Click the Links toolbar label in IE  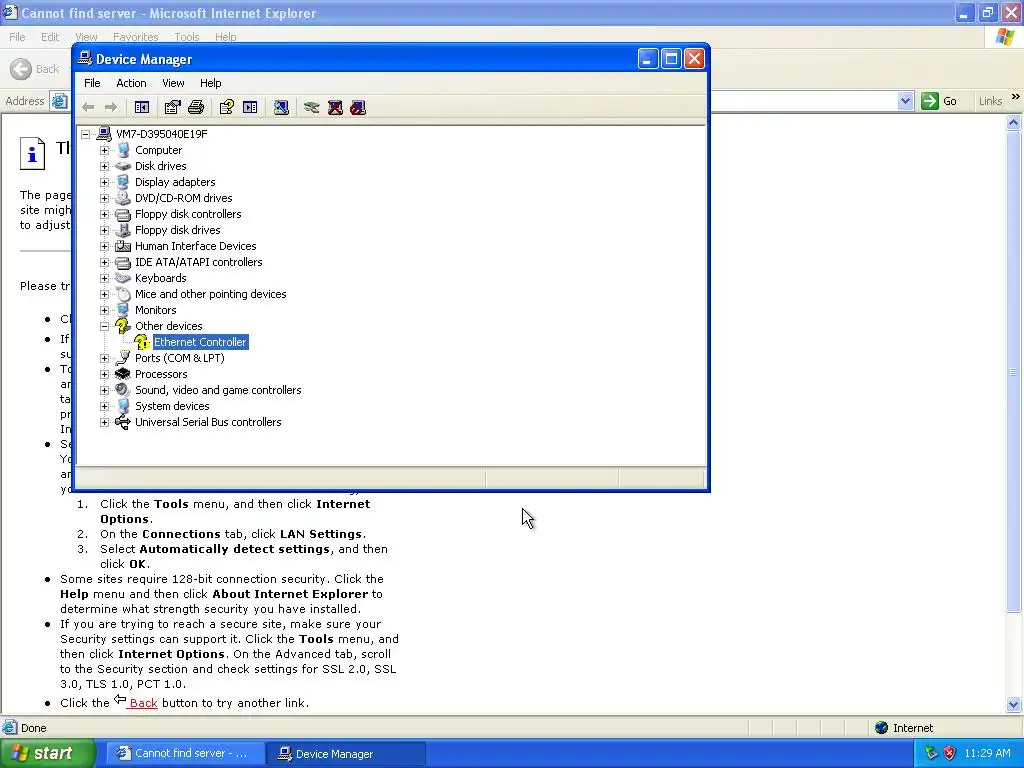[x=990, y=101]
